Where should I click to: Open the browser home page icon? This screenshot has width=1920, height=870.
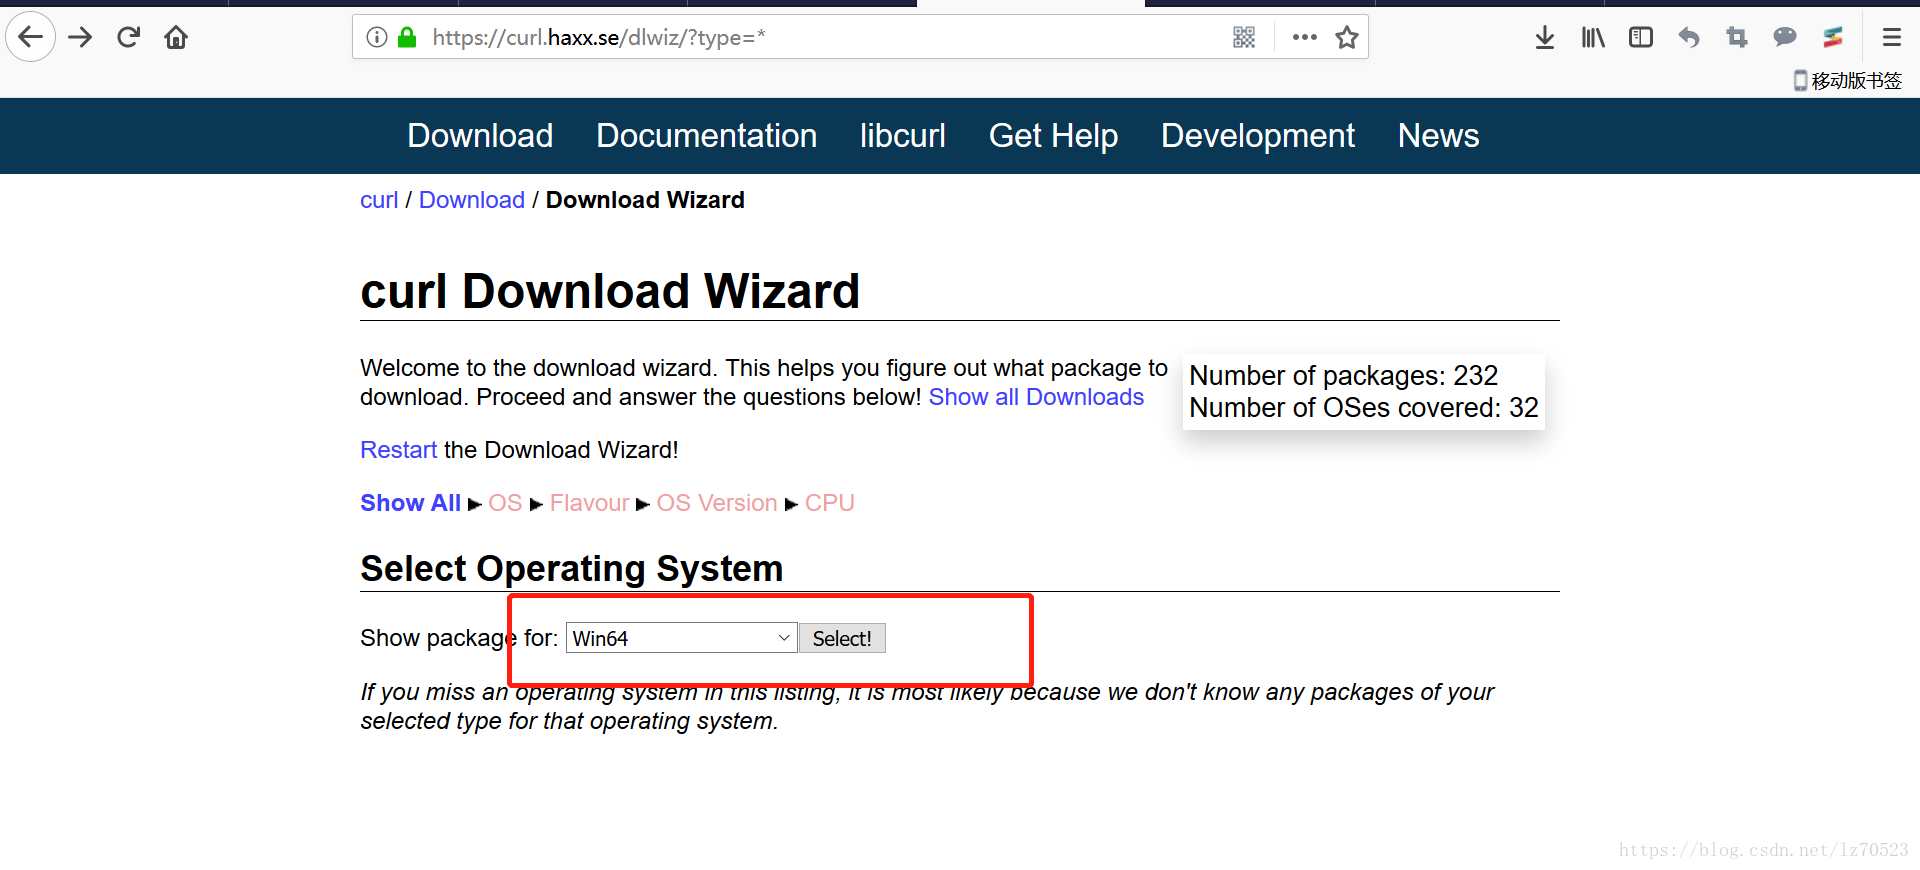[x=176, y=37]
